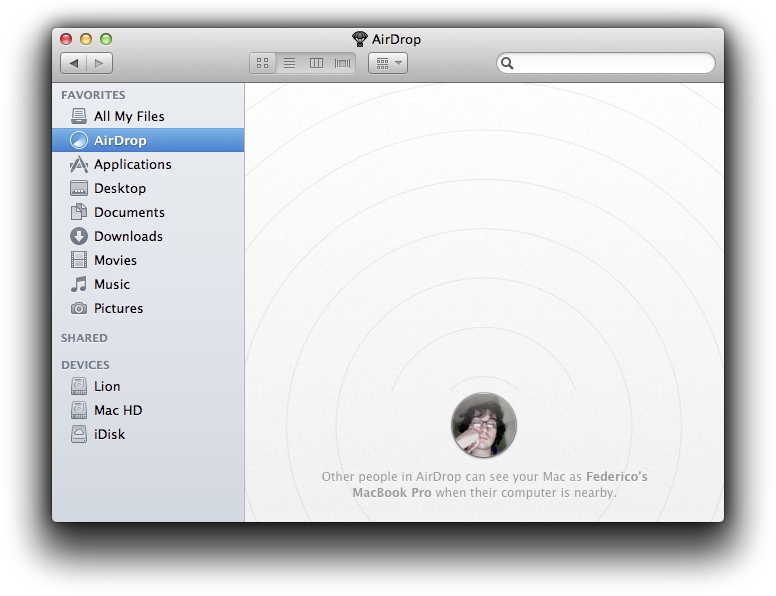Click the Lion drive icon
776x596 pixels.
pyautogui.click(x=79, y=386)
